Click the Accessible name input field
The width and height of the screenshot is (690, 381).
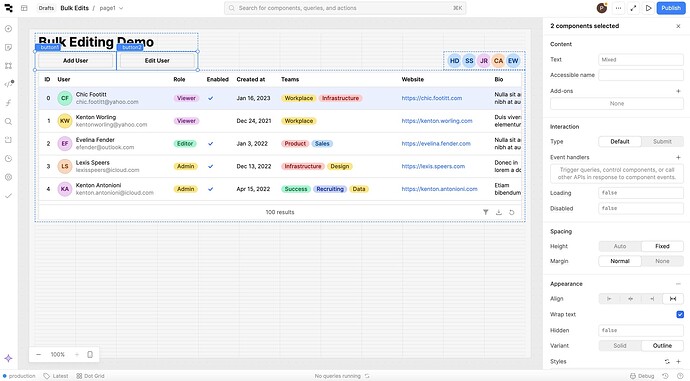pos(641,75)
